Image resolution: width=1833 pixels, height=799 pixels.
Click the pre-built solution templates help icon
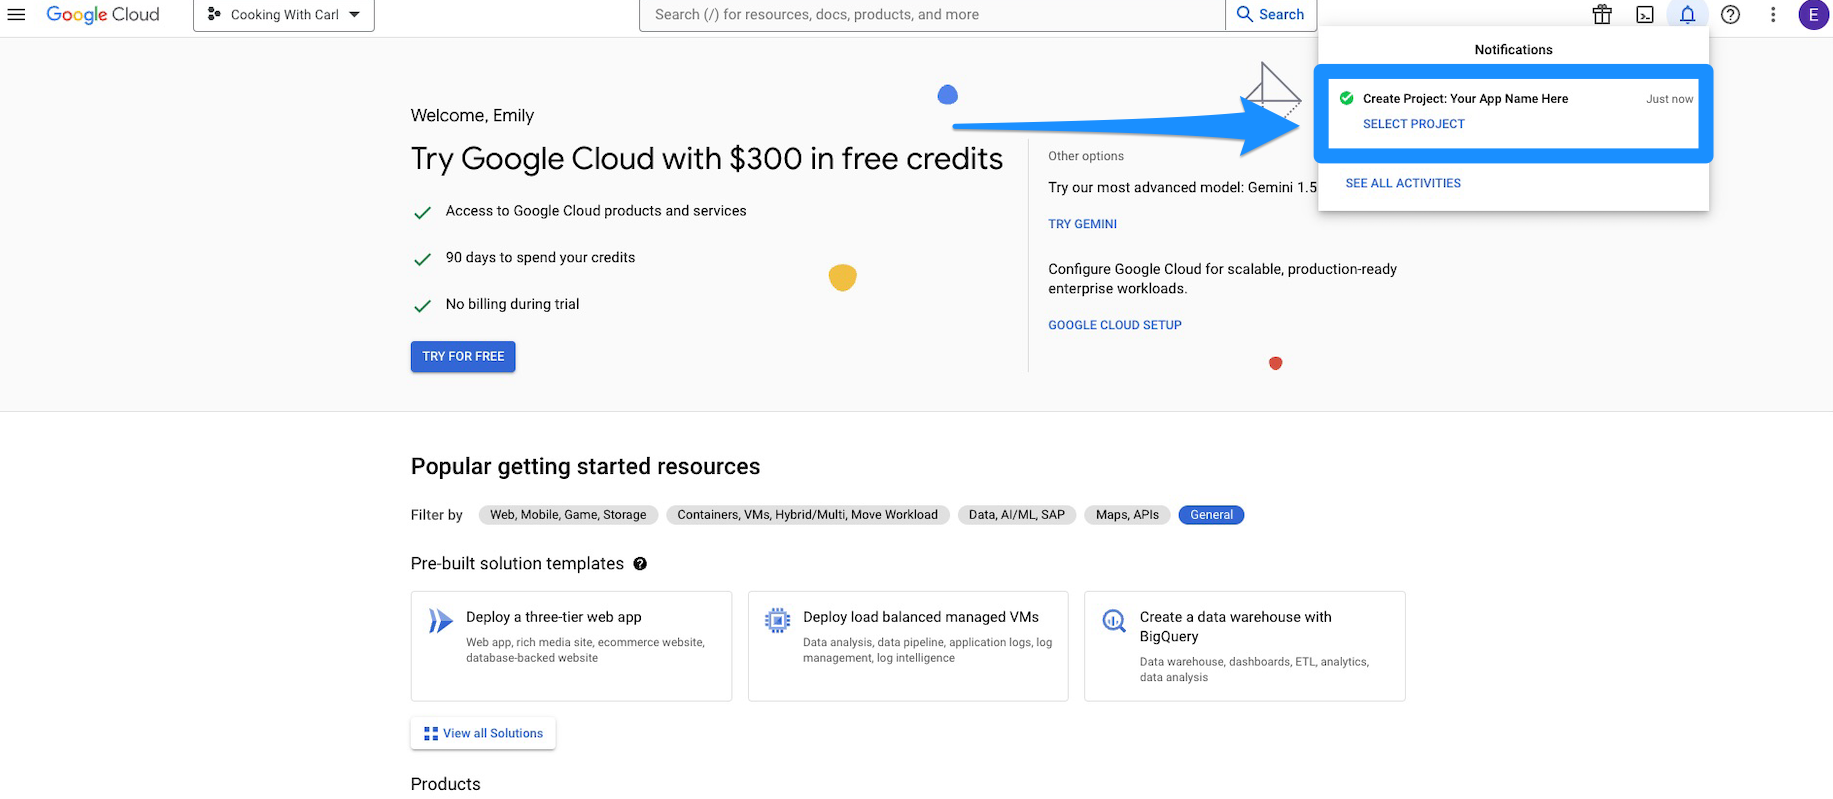tap(640, 564)
